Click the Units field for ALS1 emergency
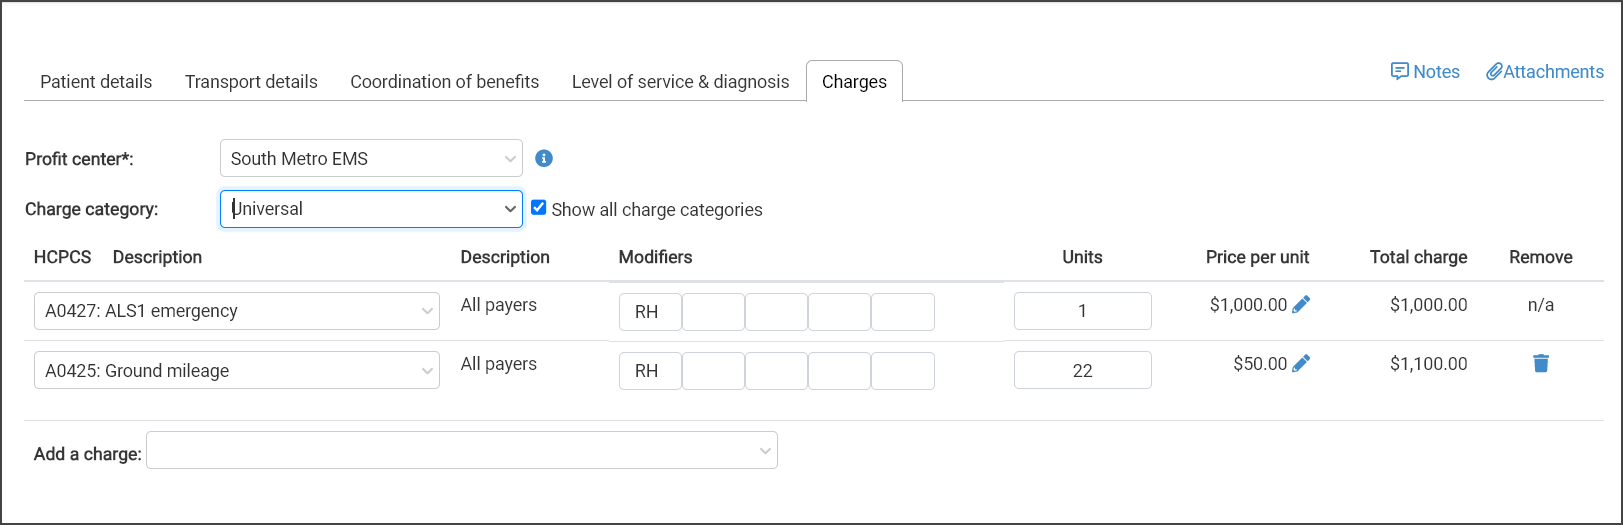The width and height of the screenshot is (1623, 525). [1083, 311]
